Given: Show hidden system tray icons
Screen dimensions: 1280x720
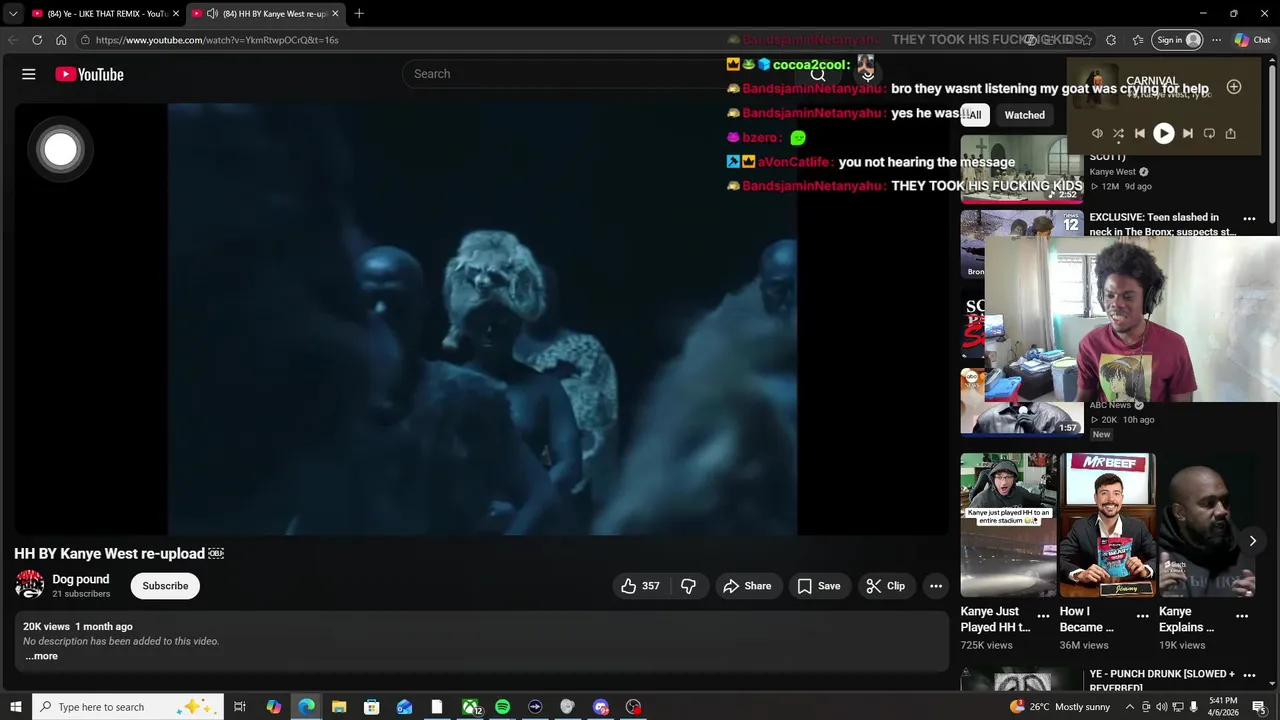Looking at the screenshot, I should pyautogui.click(x=1130, y=707).
